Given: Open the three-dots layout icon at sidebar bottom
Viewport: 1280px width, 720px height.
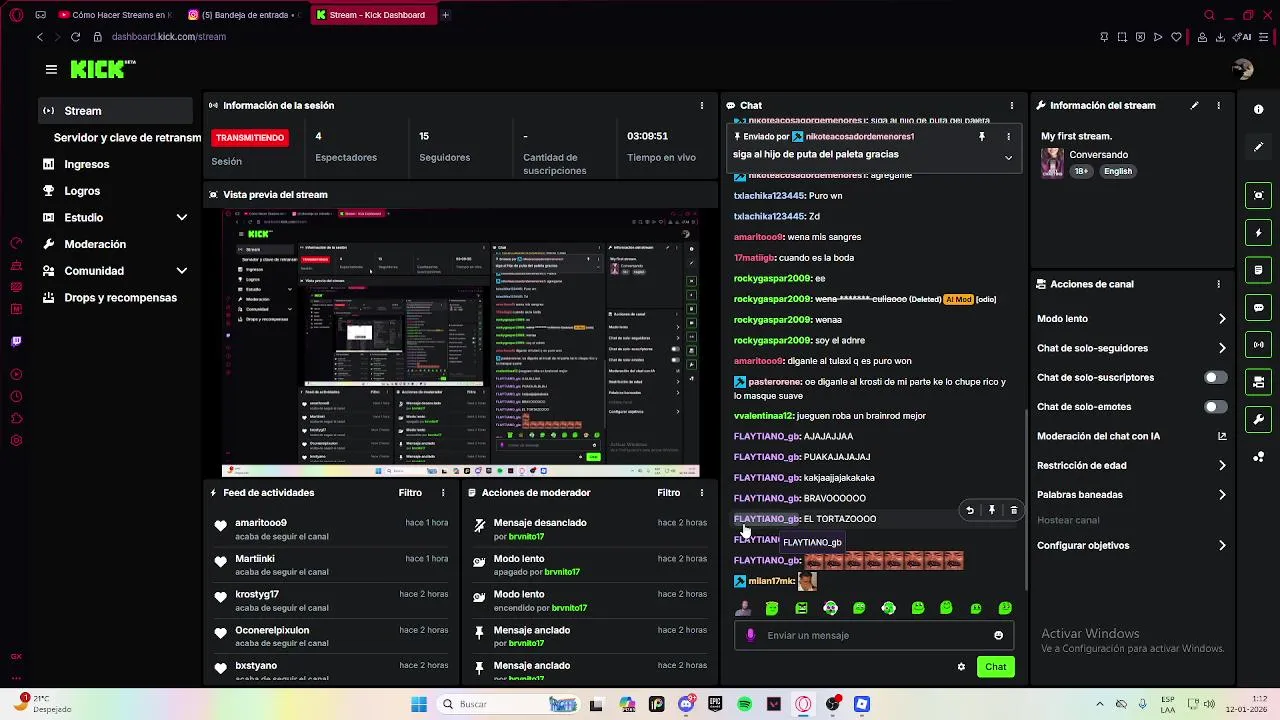Looking at the screenshot, I should pos(1258,457).
